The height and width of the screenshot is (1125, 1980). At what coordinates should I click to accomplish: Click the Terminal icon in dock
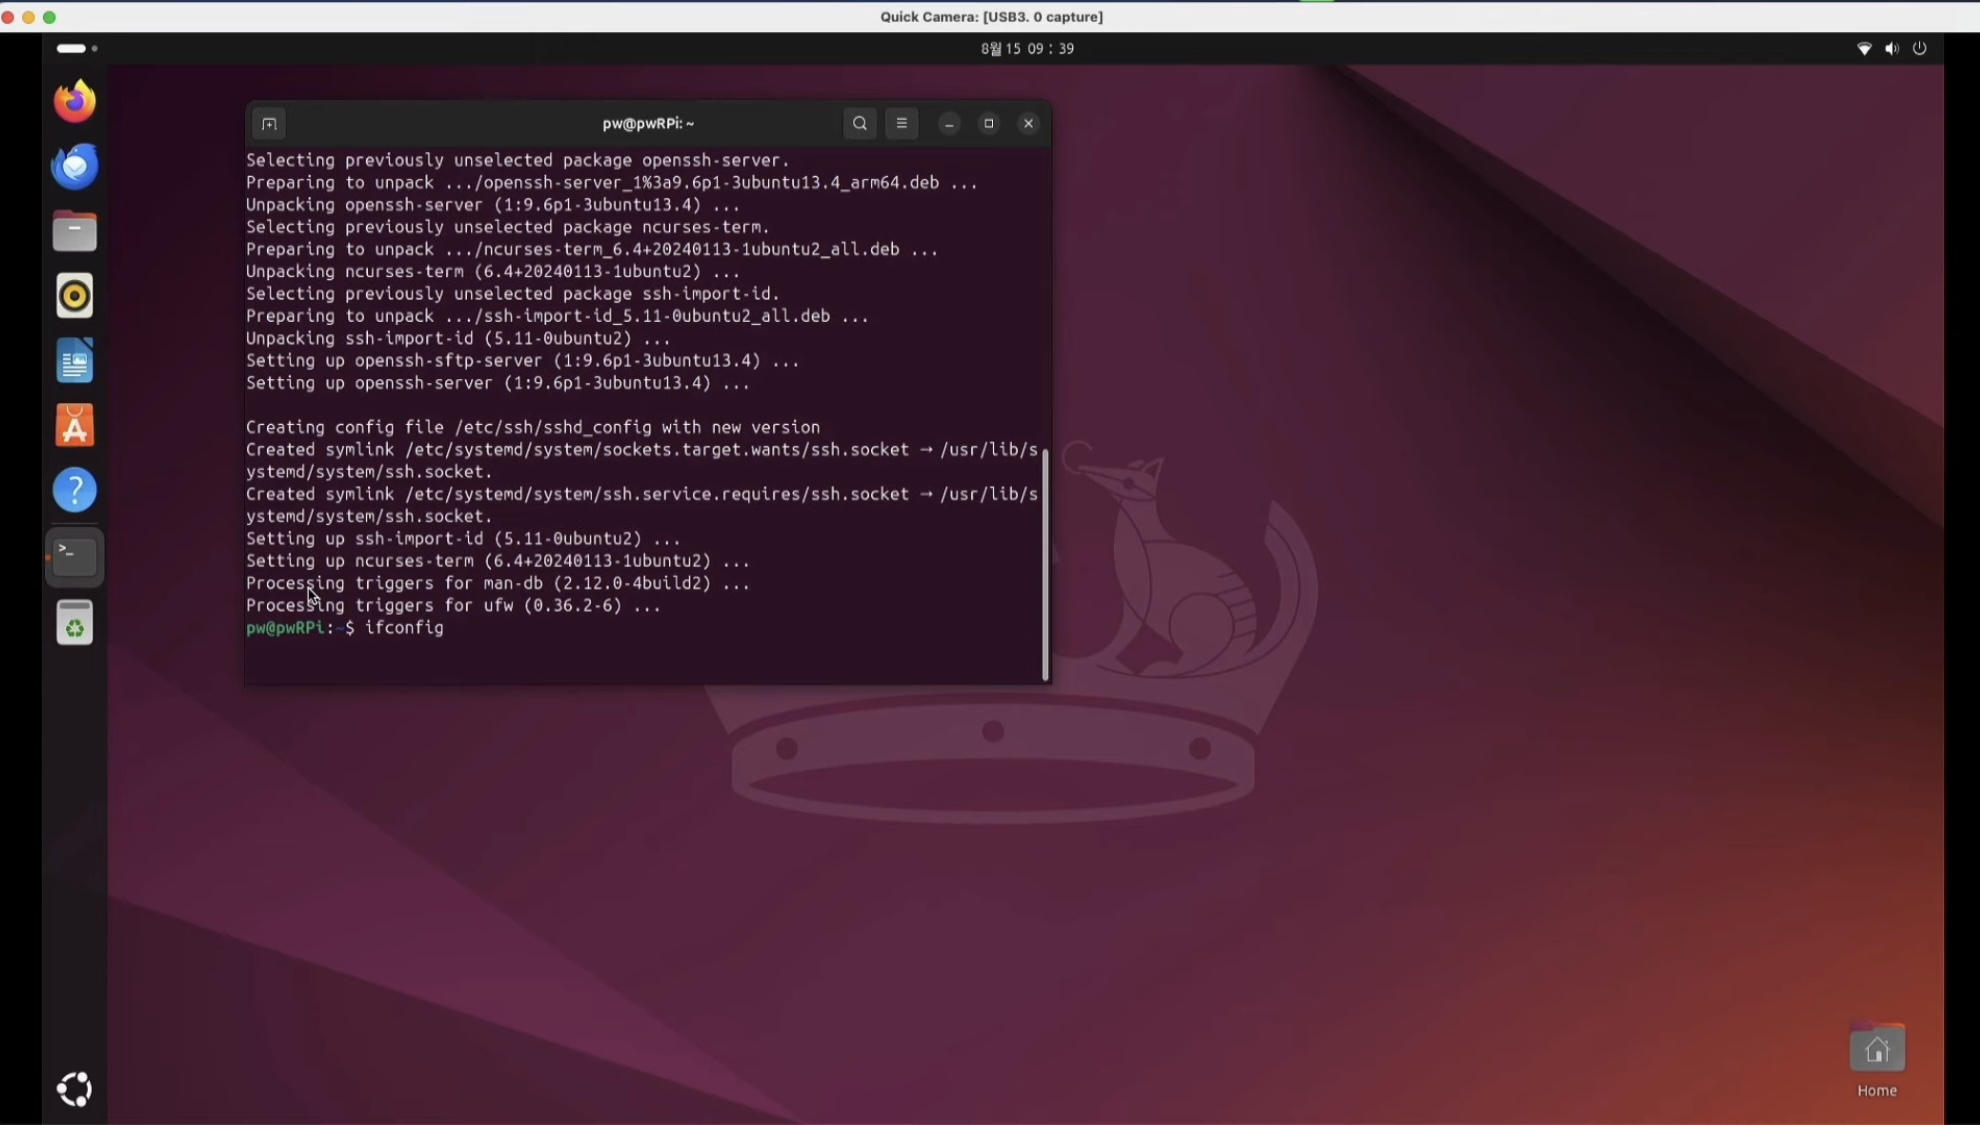[75, 556]
